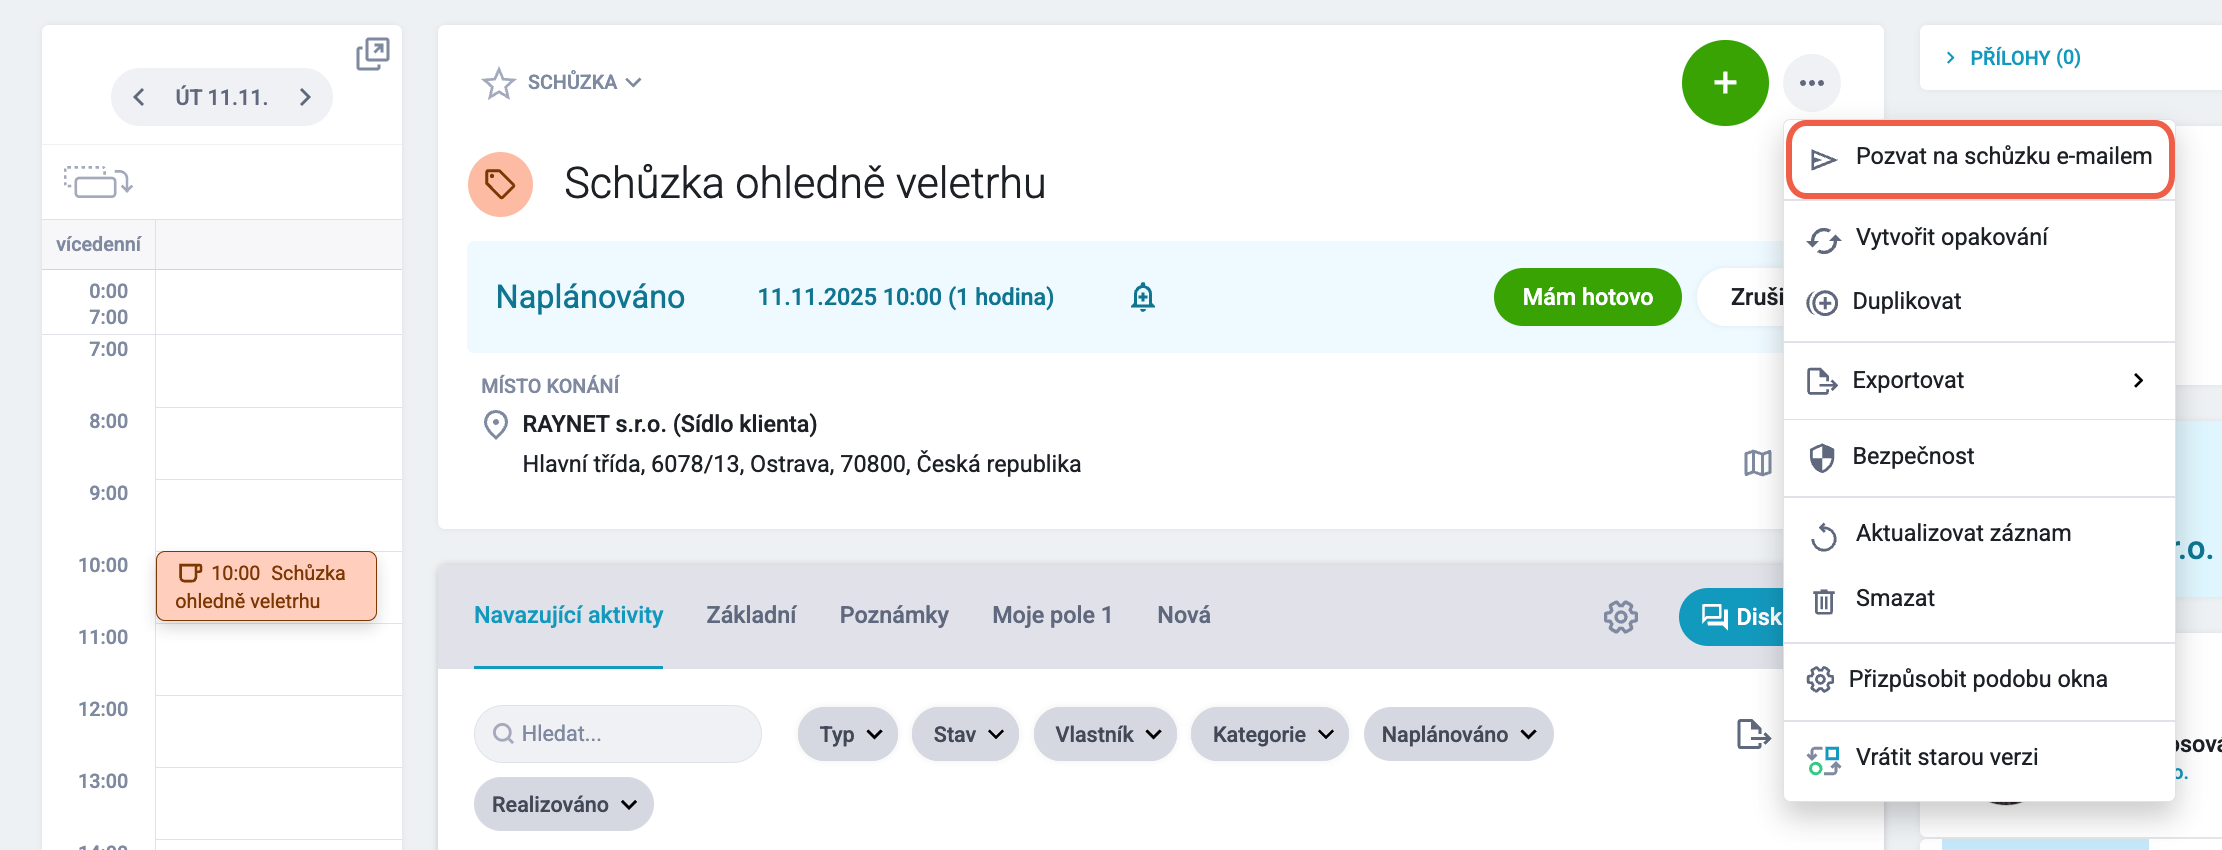
Task: Go to previous day in calendar
Action: tap(139, 97)
